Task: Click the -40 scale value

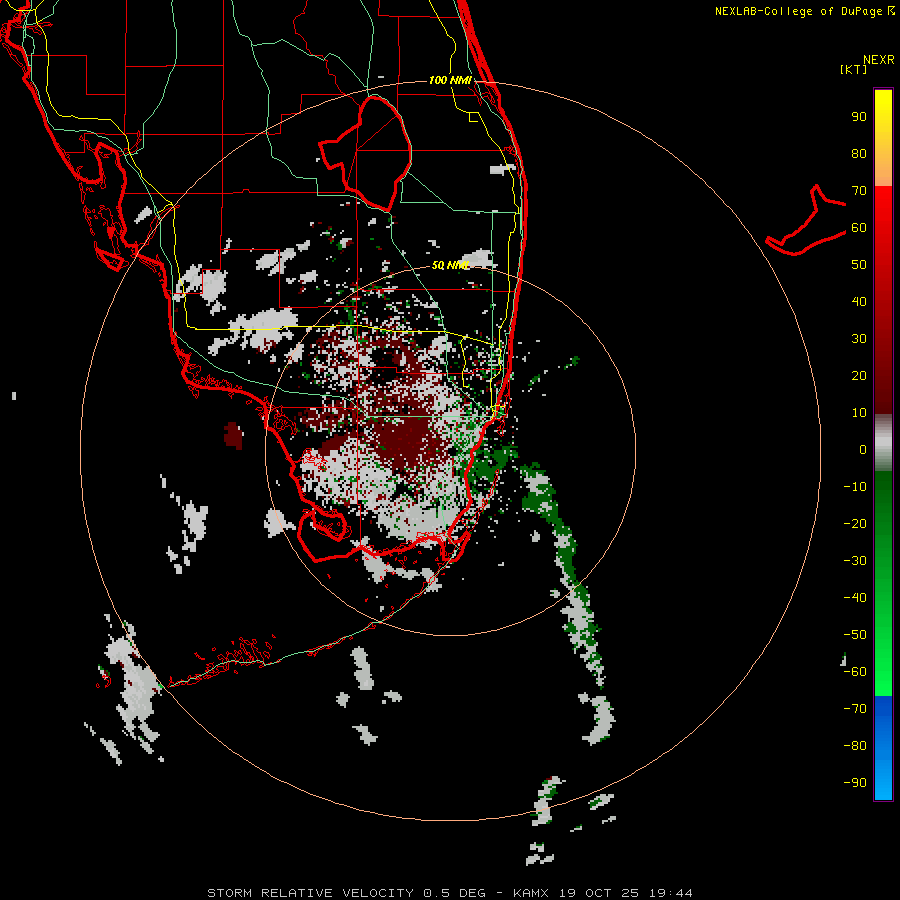Action: (855, 598)
